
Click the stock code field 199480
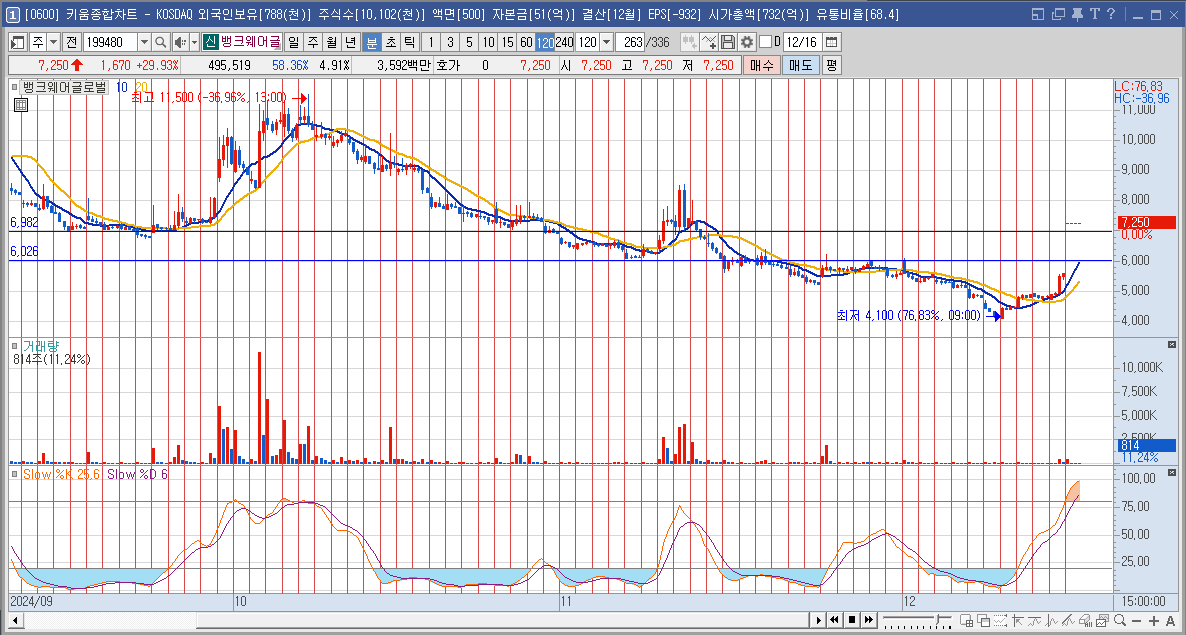(x=110, y=42)
